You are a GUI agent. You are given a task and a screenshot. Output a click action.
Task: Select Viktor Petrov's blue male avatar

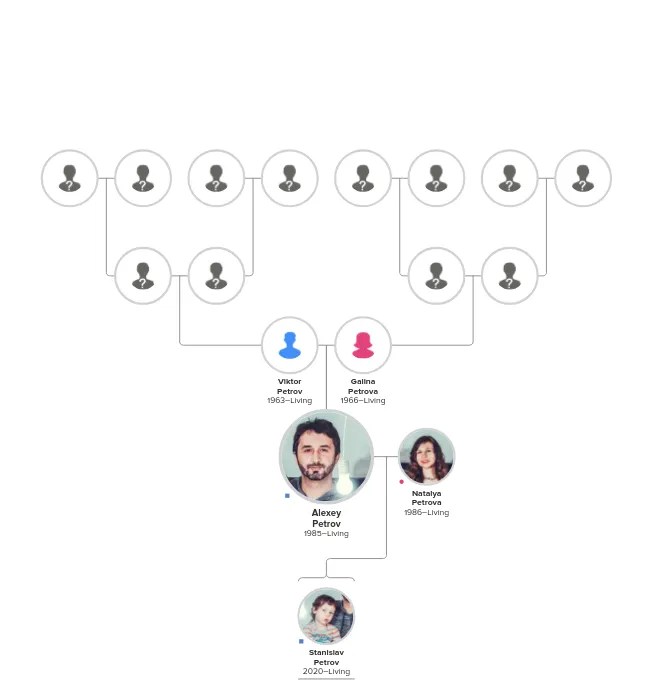pyautogui.click(x=290, y=345)
